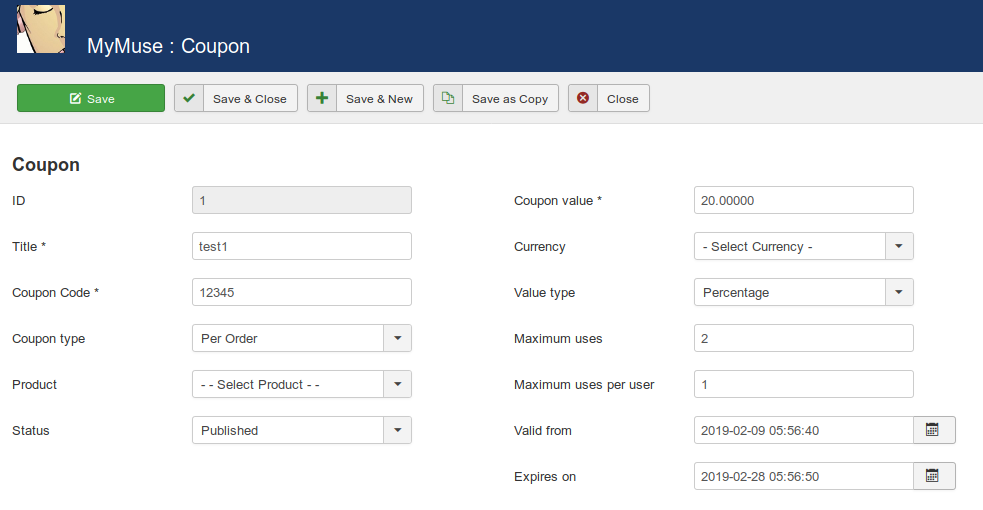Click the disabled ID field
Image resolution: width=983 pixels, height=510 pixels.
(302, 200)
